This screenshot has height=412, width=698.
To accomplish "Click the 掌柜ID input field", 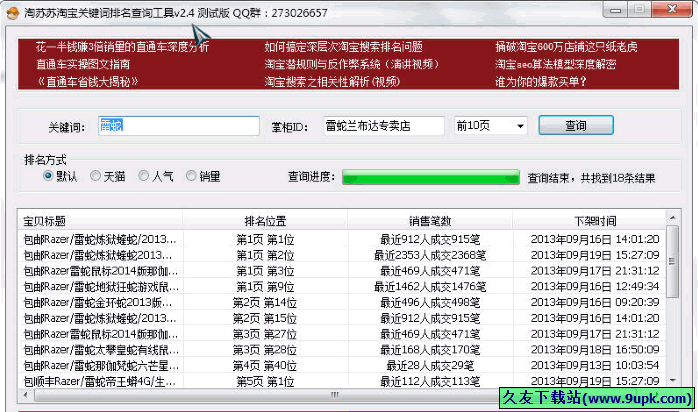I will [x=384, y=126].
